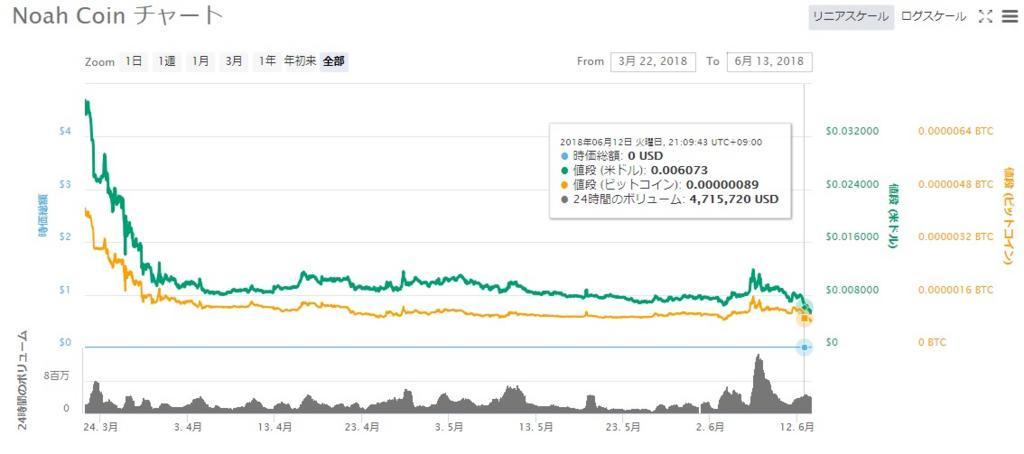Toggle fullscreen chart view icon
The width and height of the screenshot is (1024, 454).
(x=985, y=17)
